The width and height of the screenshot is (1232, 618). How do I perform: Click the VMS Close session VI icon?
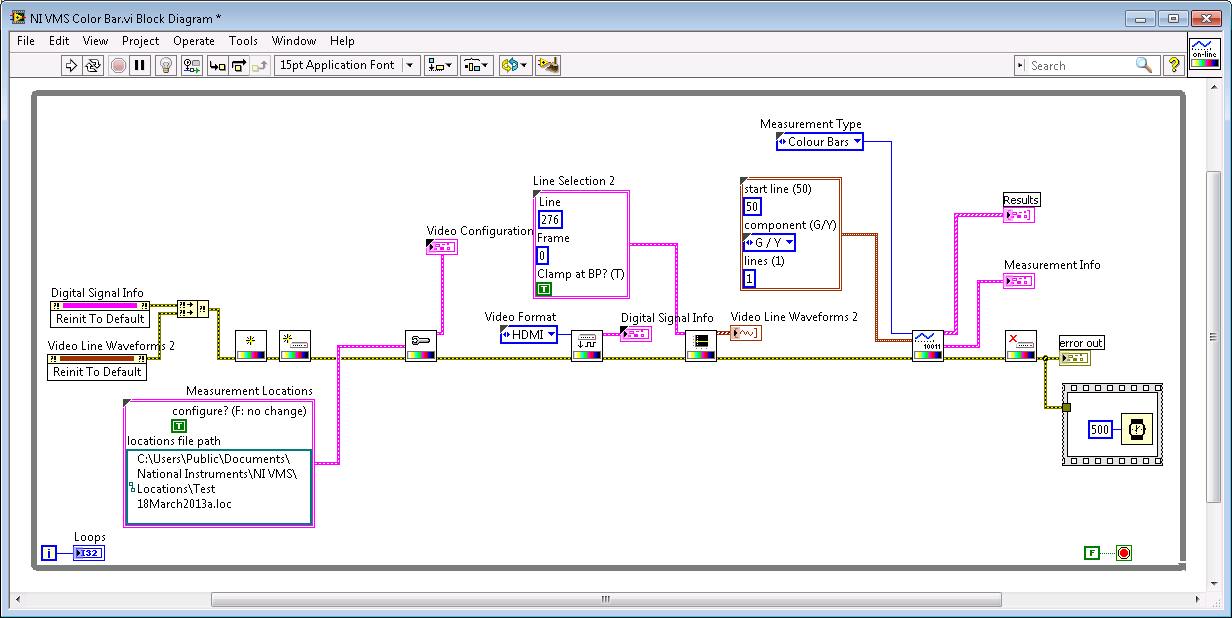coord(1021,346)
